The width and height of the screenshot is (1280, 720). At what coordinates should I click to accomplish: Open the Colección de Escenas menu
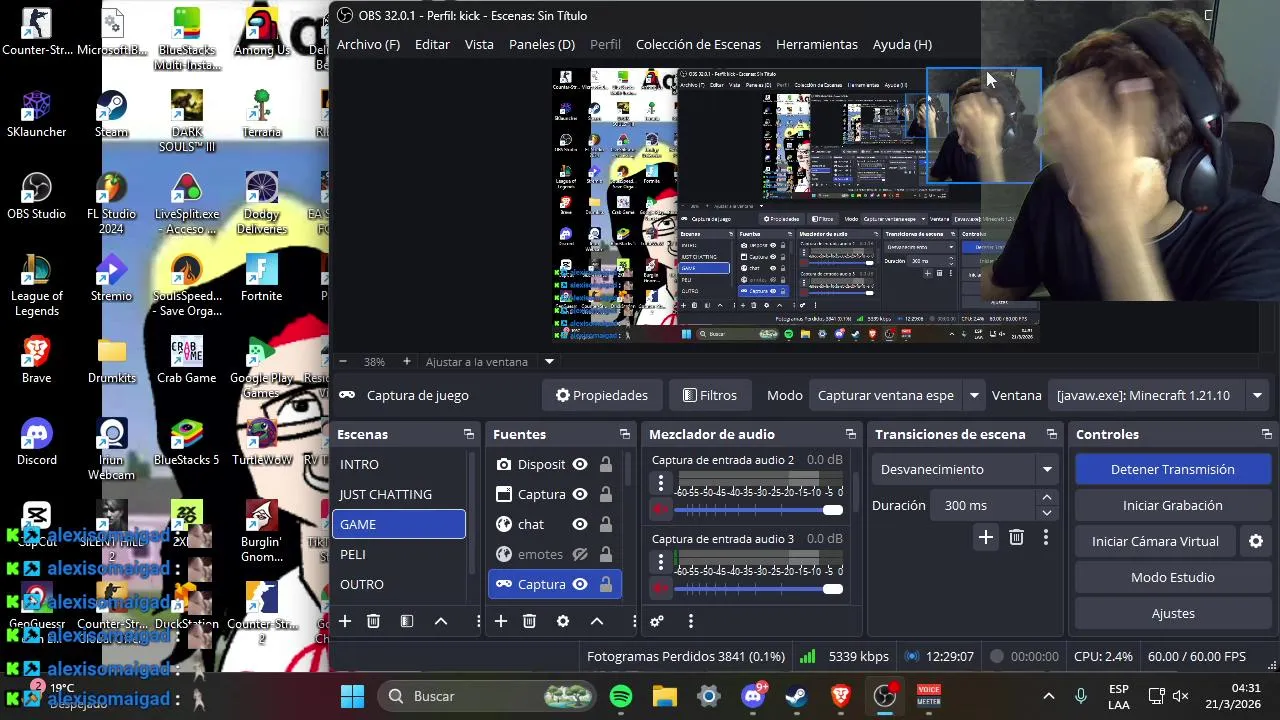(698, 44)
